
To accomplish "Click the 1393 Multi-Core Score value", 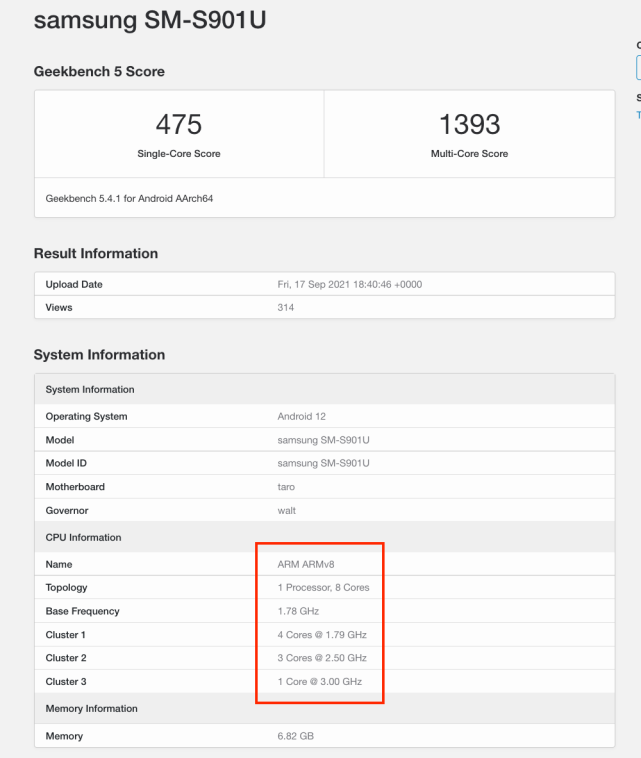I will pos(469,124).
